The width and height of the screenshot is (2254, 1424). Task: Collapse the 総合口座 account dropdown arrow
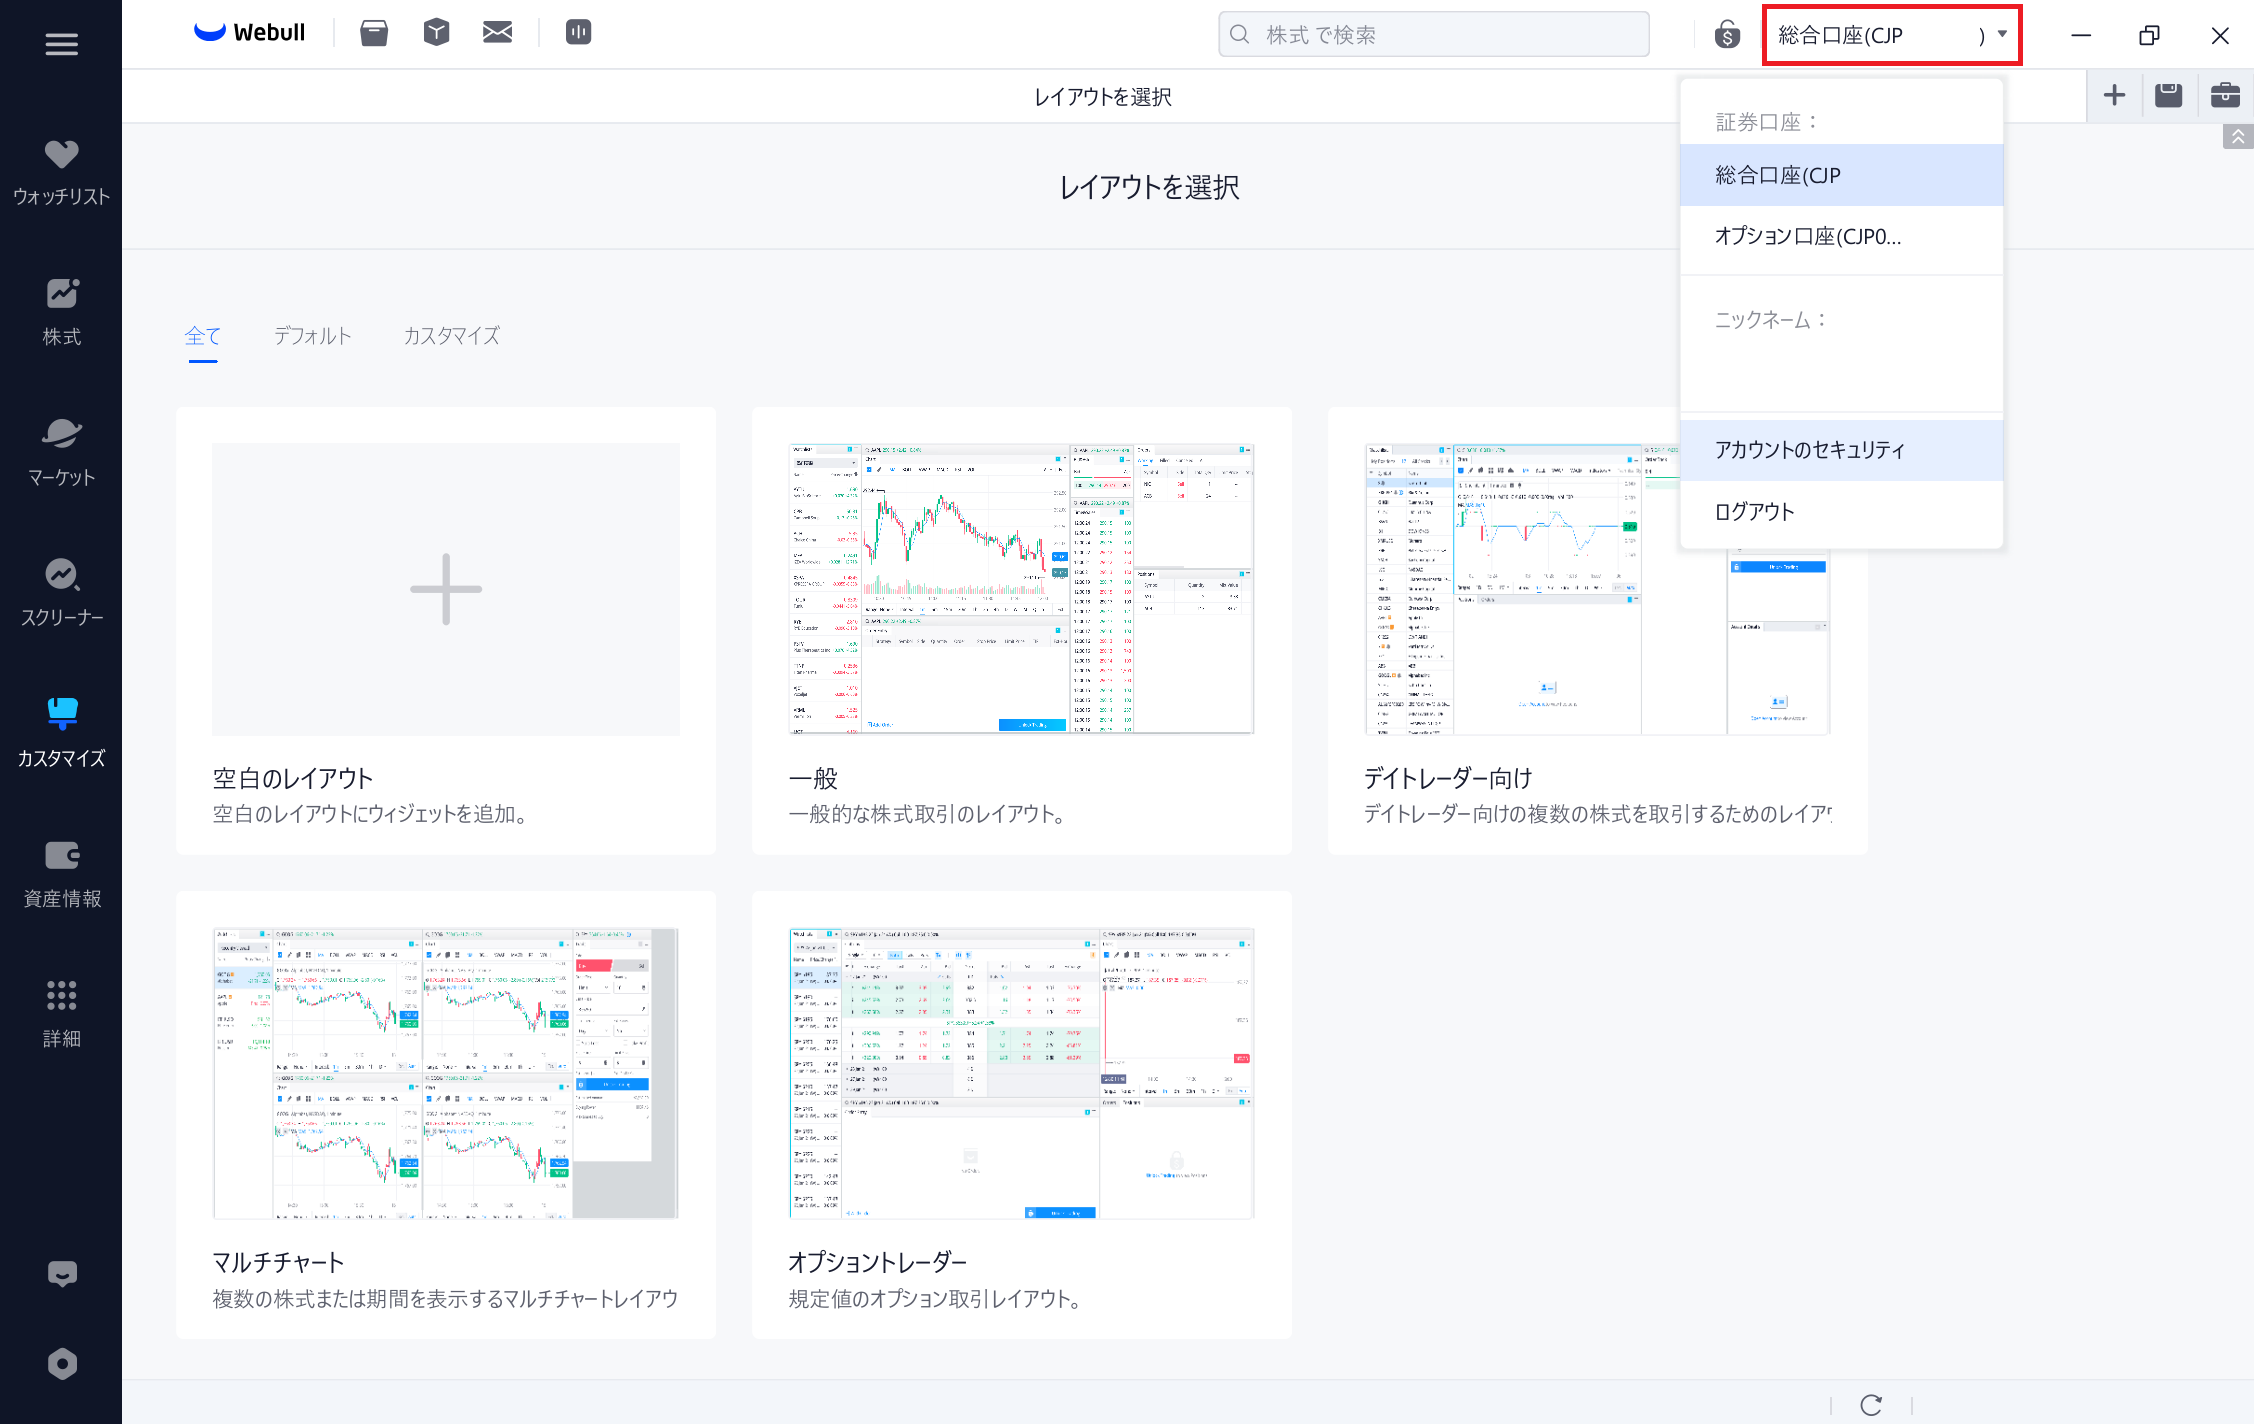(2002, 34)
